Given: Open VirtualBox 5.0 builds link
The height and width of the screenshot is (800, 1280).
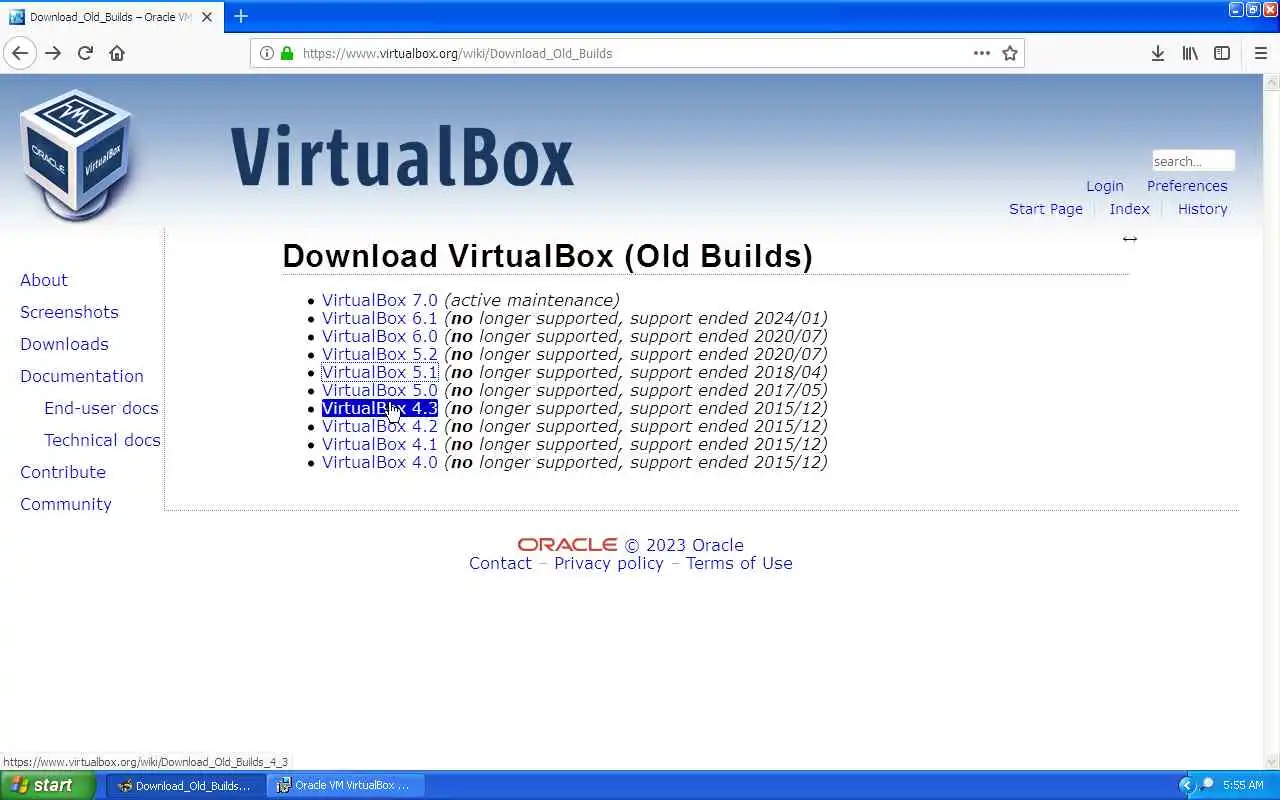Looking at the screenshot, I should 380,390.
